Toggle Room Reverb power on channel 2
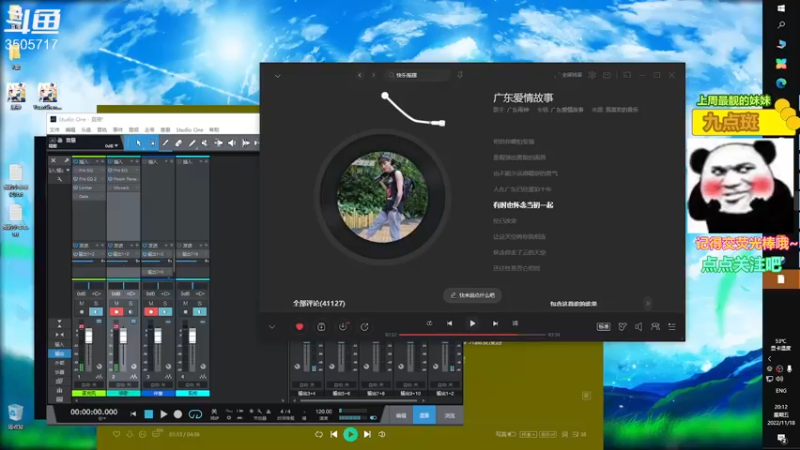Viewport: 800px width, 450px height. point(111,179)
